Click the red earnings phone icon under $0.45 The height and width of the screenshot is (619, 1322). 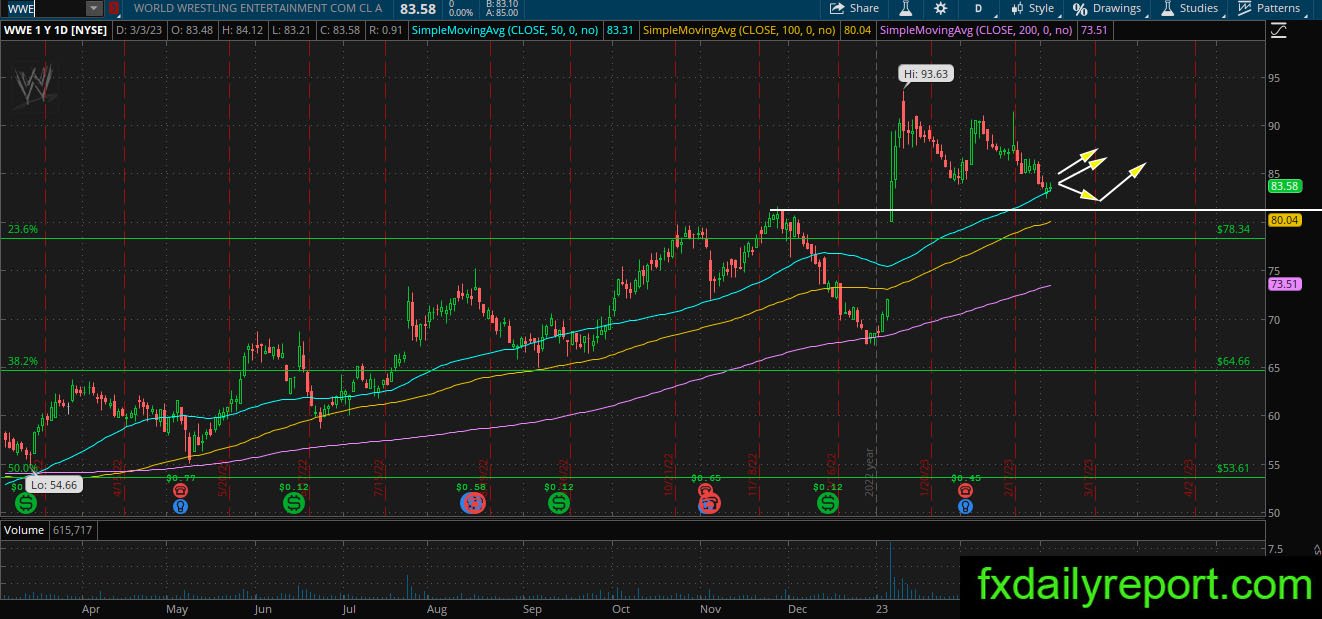click(x=965, y=491)
